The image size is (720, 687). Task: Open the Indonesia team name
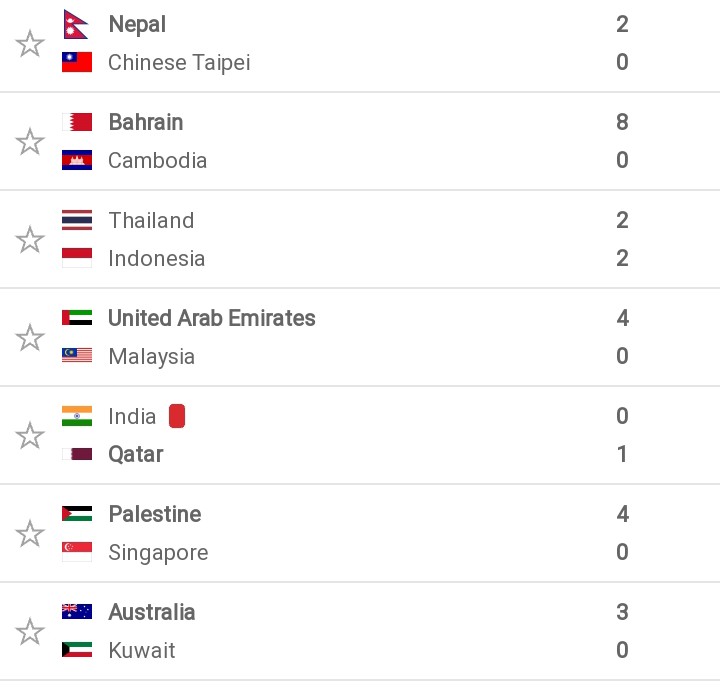coord(157,259)
